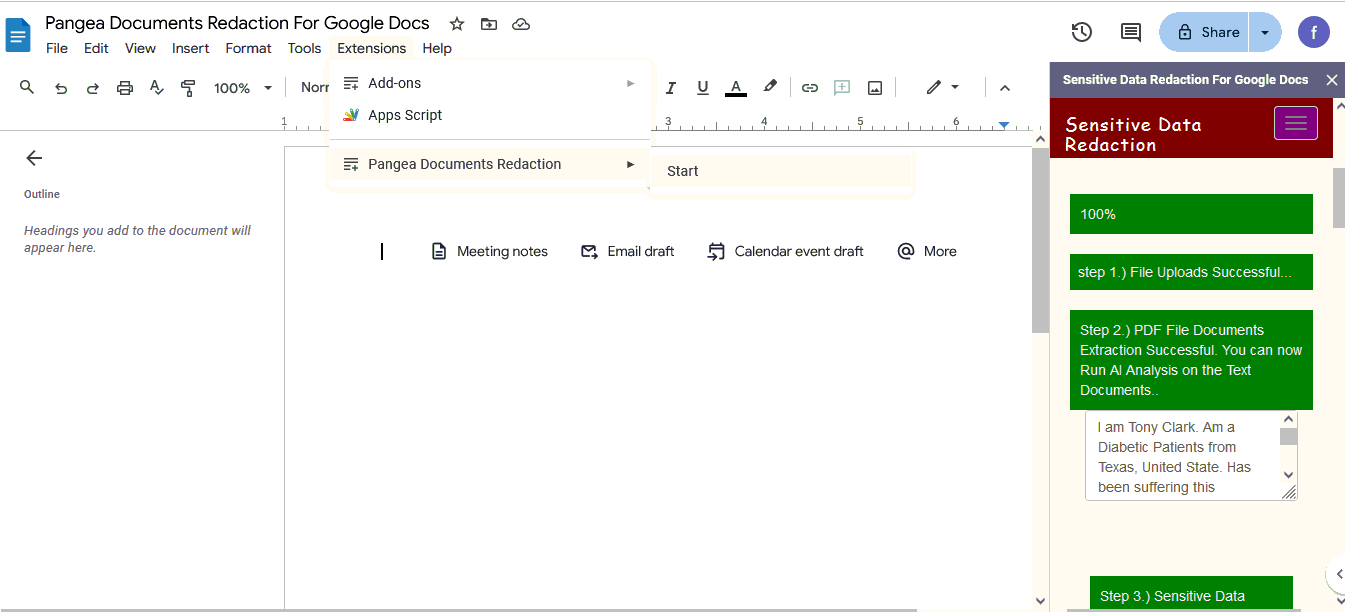This screenshot has height=612, width=1345.
Task: Open the editing mode pencil dropdown
Action: coord(942,88)
